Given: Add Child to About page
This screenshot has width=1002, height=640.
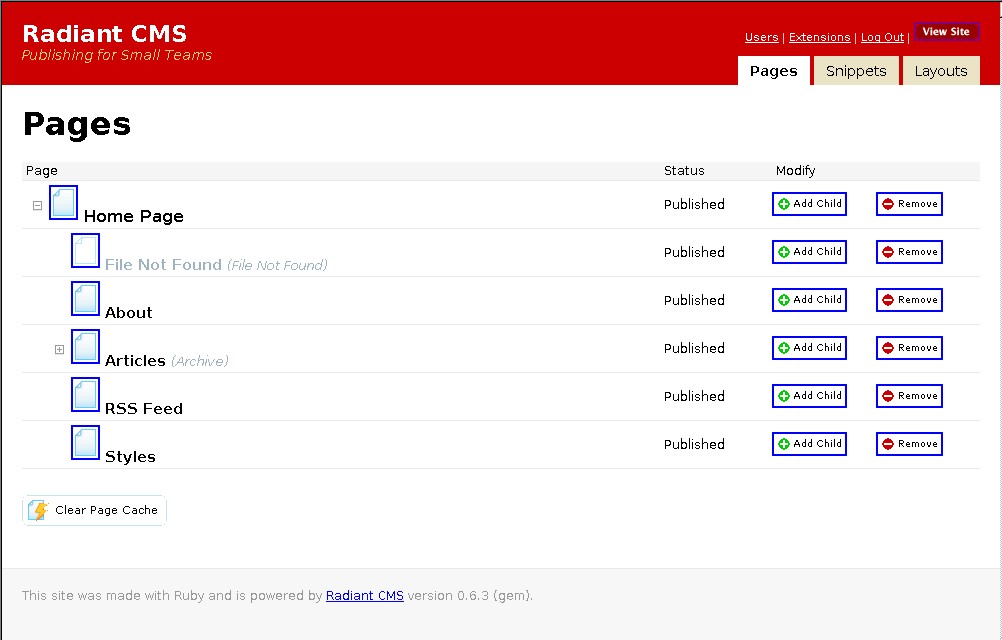Looking at the screenshot, I should tap(809, 300).
